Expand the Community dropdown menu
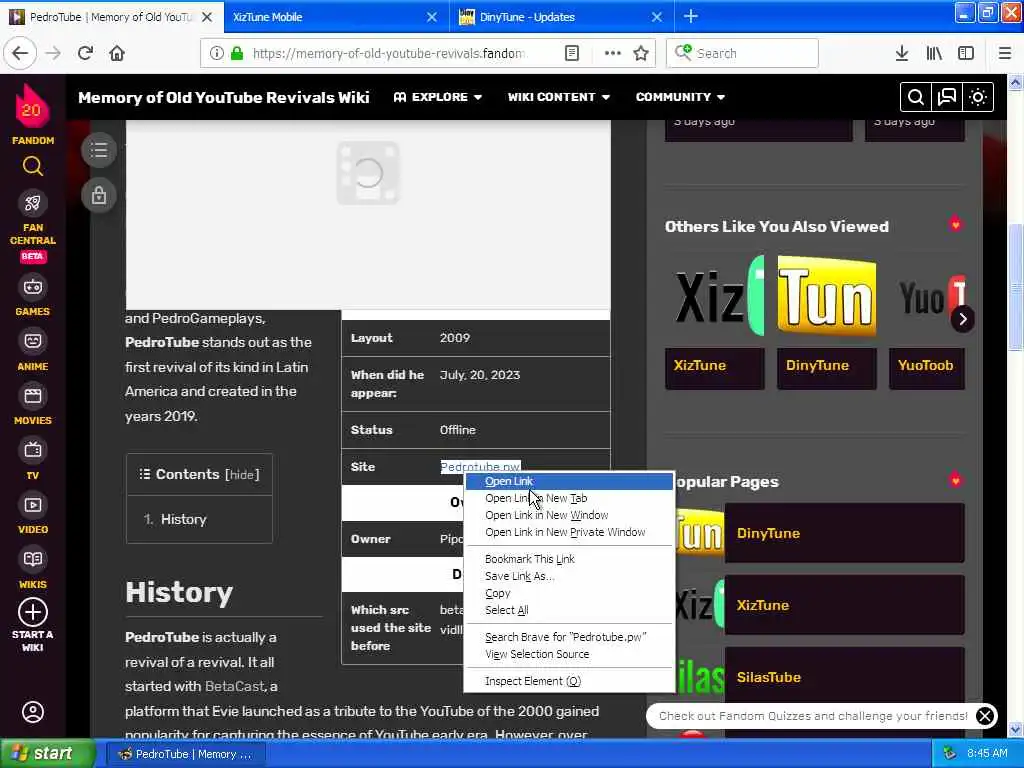The width and height of the screenshot is (1024, 768). point(680,97)
